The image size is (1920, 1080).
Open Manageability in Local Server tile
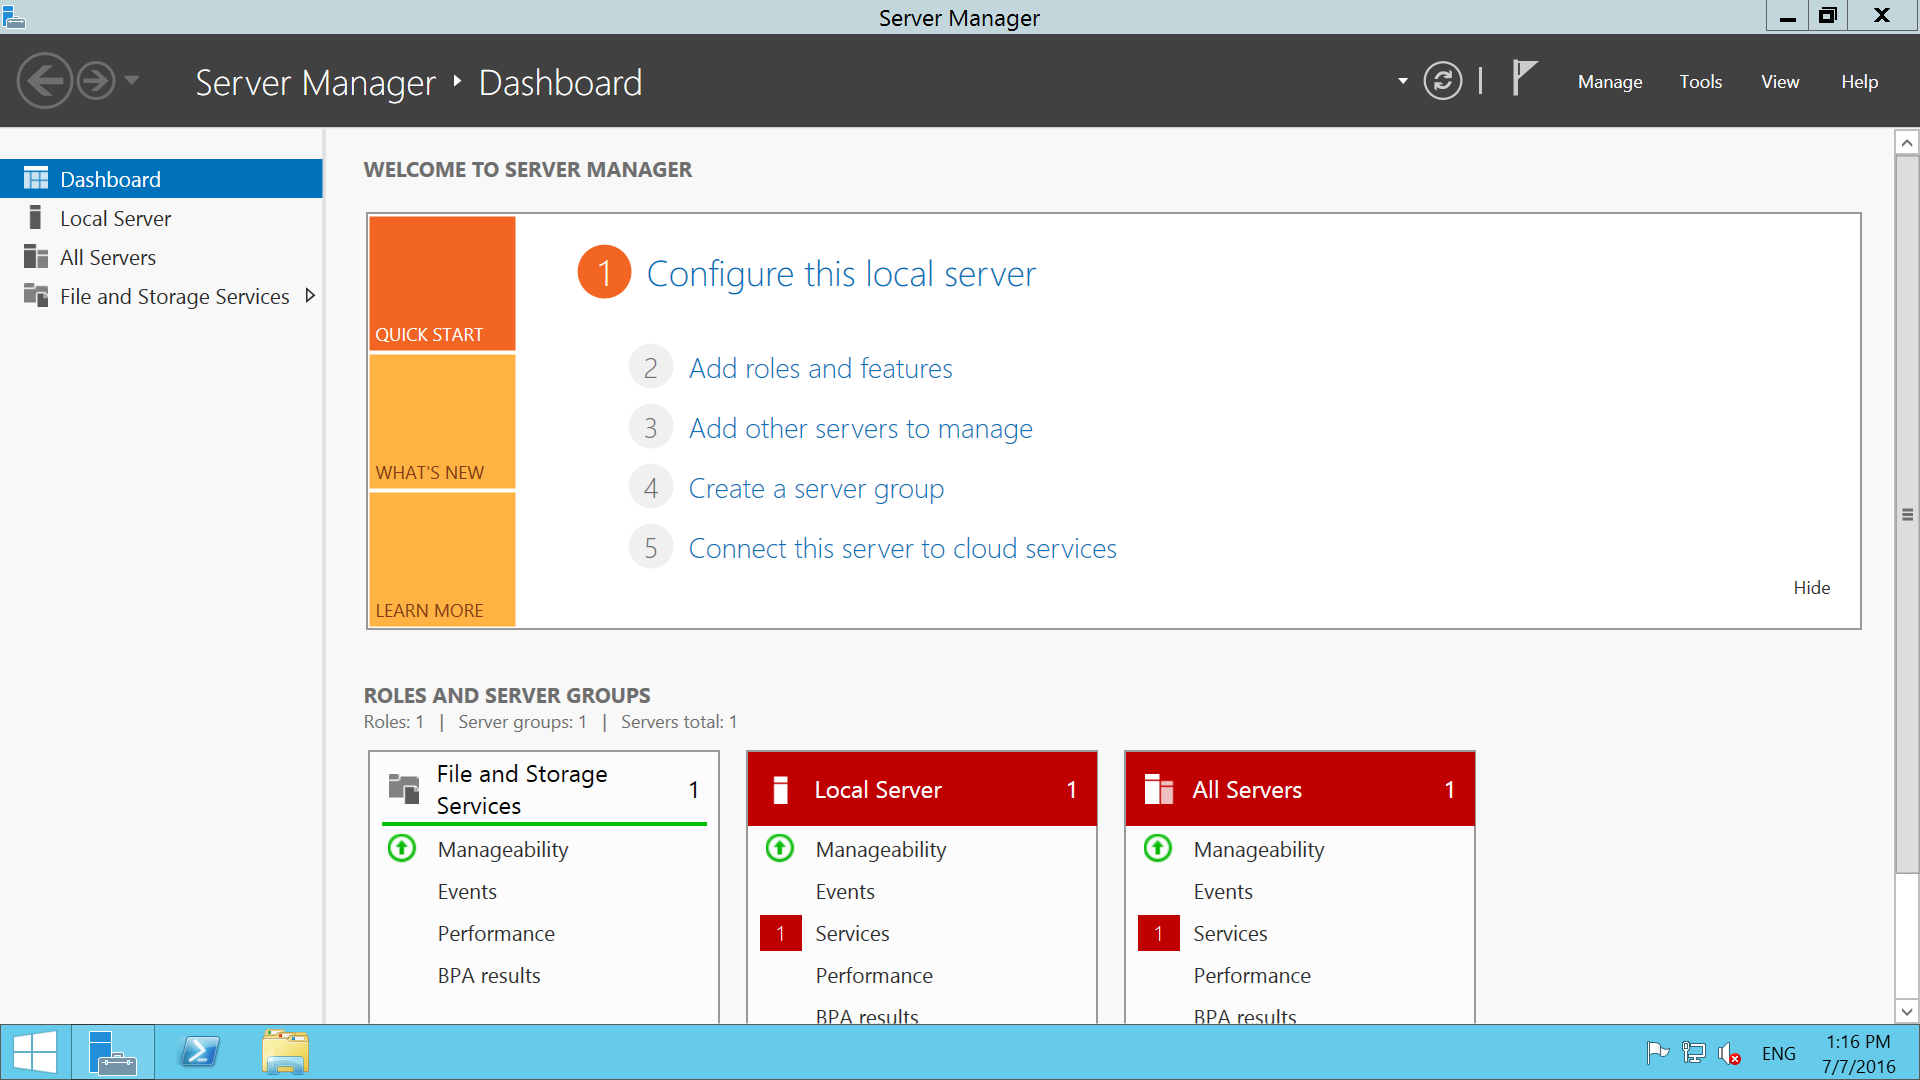click(880, 849)
